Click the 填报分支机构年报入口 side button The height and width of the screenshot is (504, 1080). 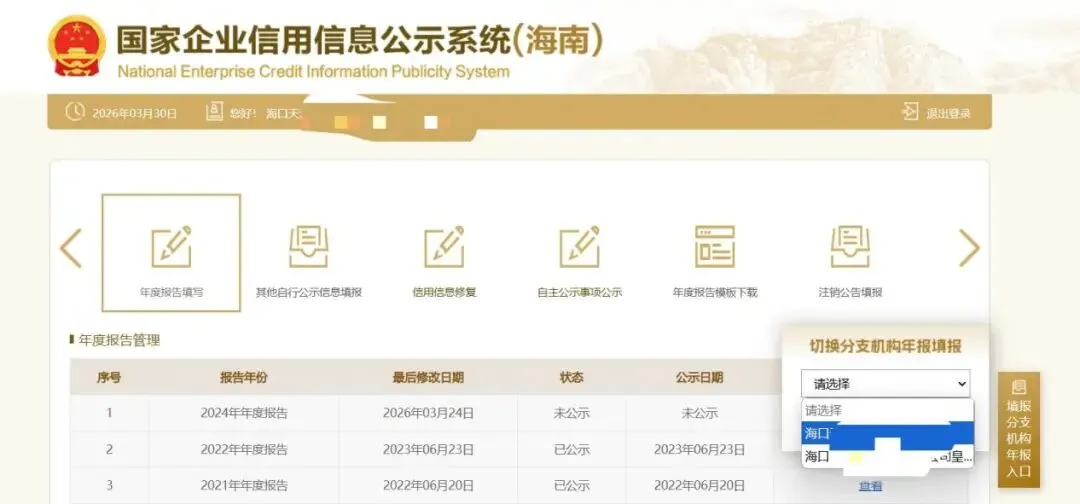pyautogui.click(x=1019, y=430)
